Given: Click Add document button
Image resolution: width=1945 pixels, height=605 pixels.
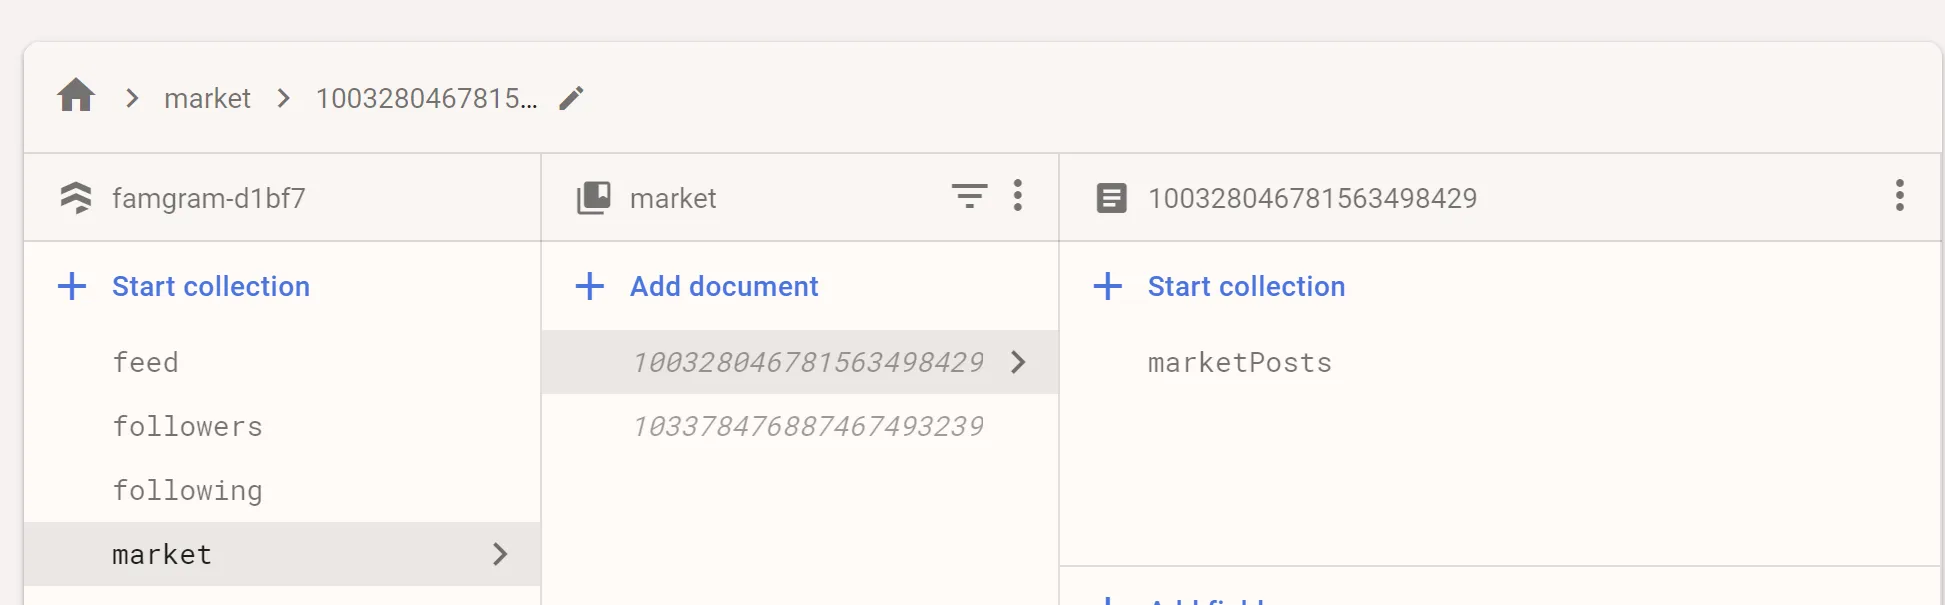Looking at the screenshot, I should click(723, 286).
